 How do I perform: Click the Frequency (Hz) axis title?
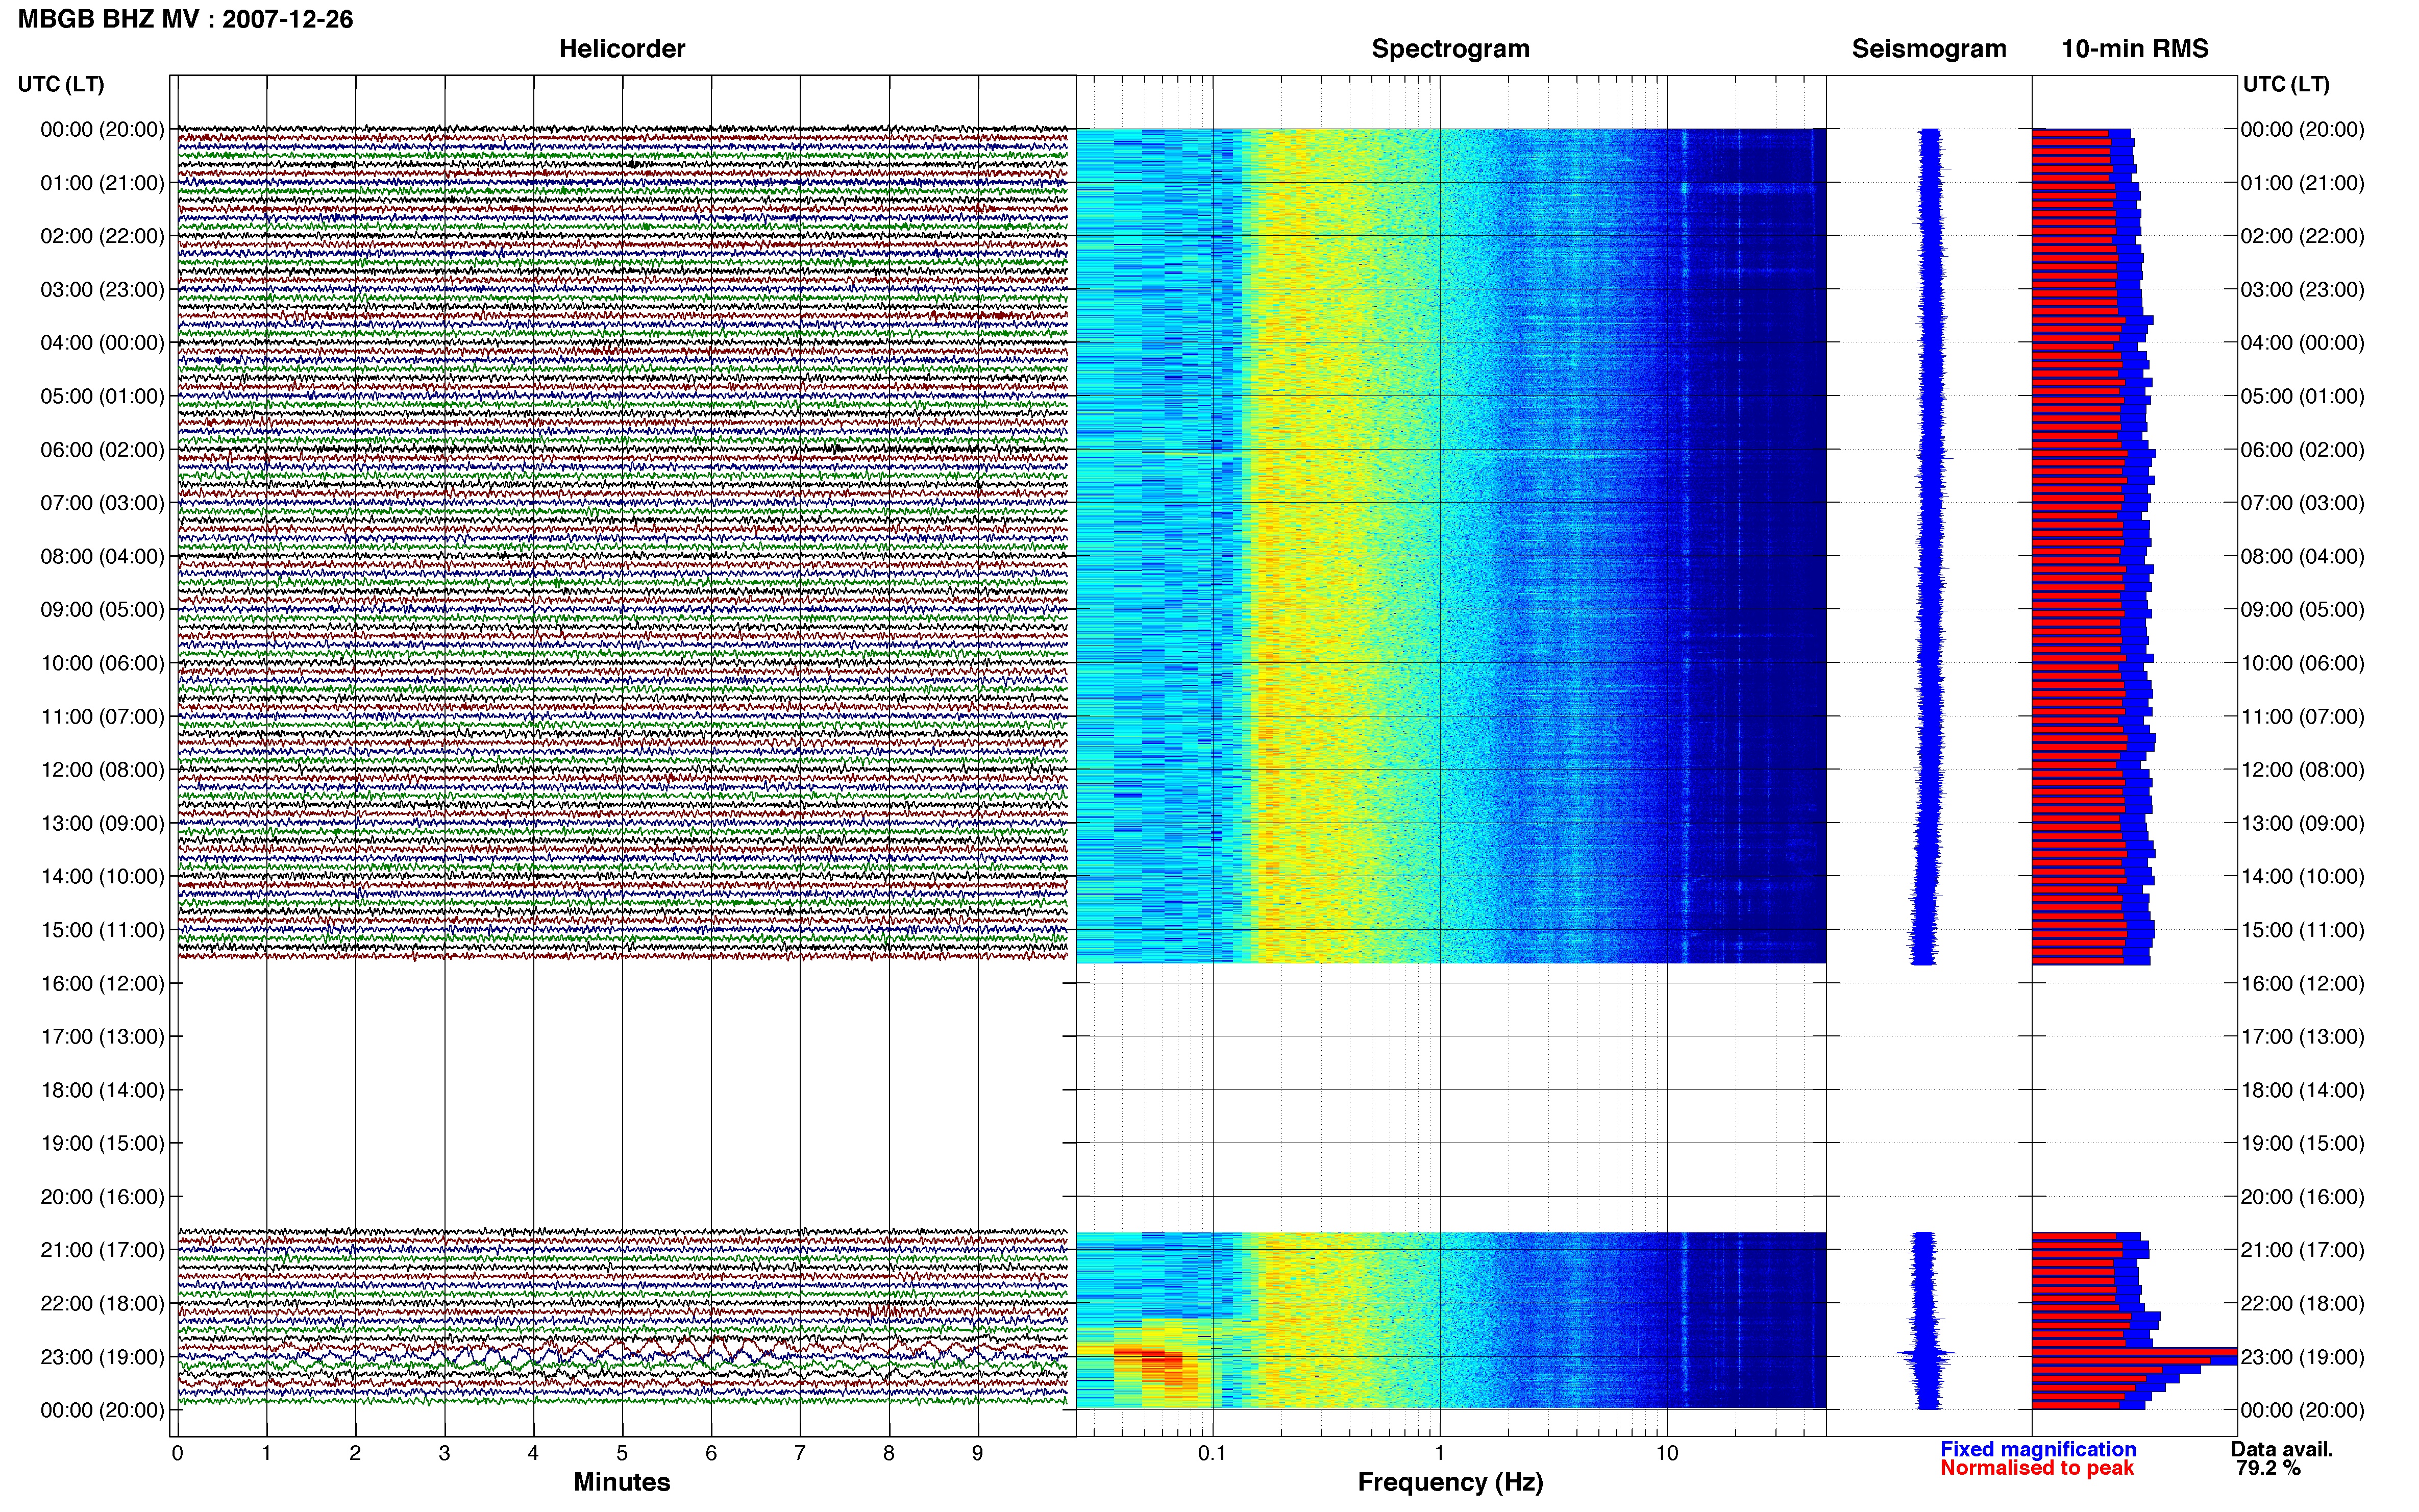click(x=1450, y=1482)
